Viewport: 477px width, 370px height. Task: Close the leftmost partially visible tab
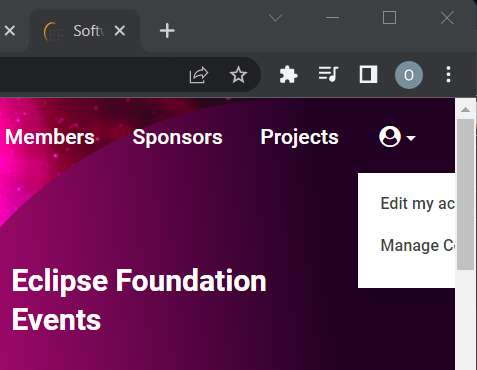point(10,31)
